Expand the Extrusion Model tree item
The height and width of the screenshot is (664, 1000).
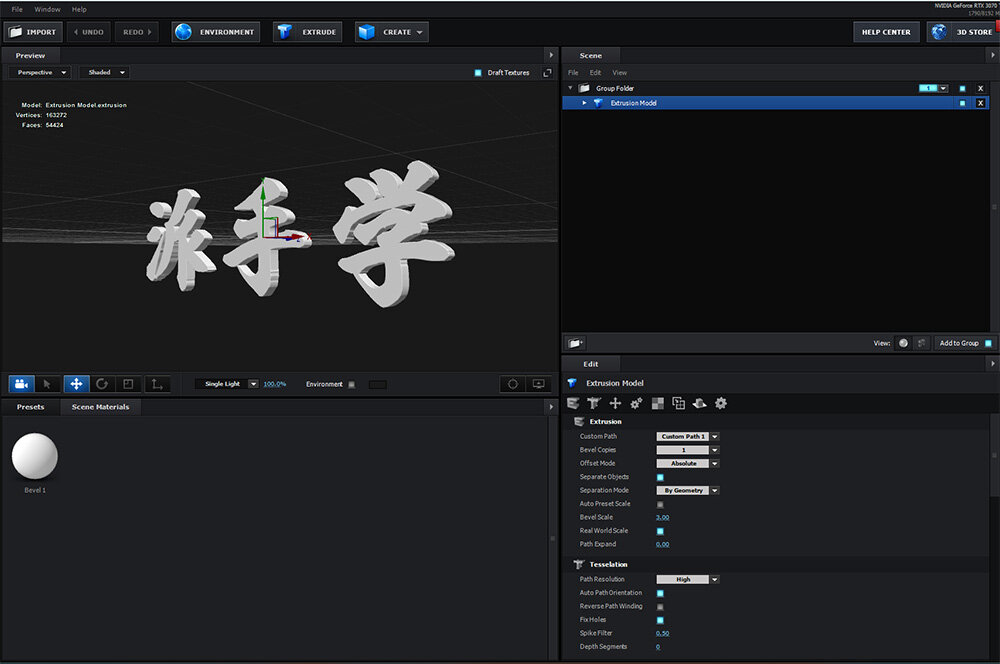click(585, 103)
